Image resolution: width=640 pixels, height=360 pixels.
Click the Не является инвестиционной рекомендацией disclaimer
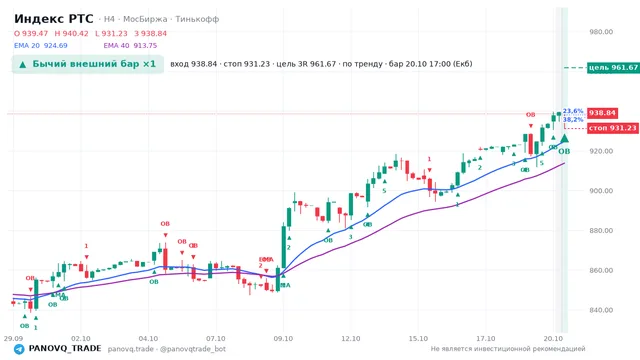click(x=508, y=349)
